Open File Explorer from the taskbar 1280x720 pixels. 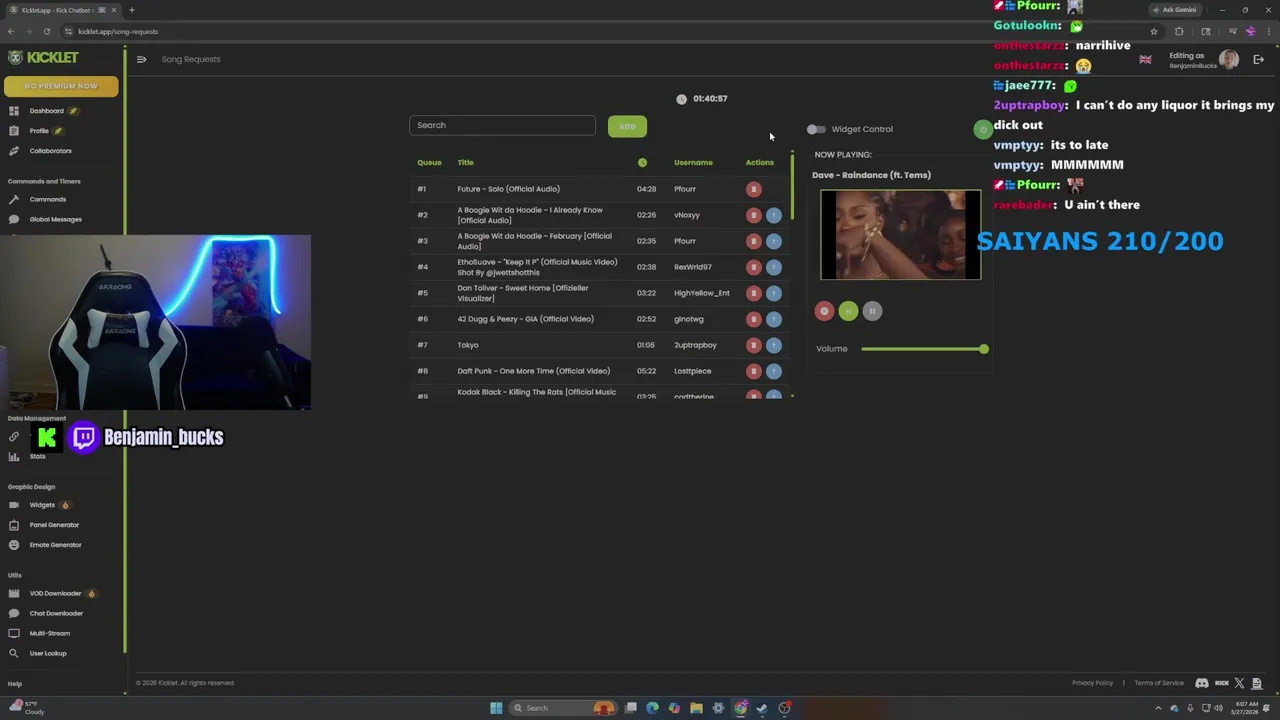(x=696, y=708)
